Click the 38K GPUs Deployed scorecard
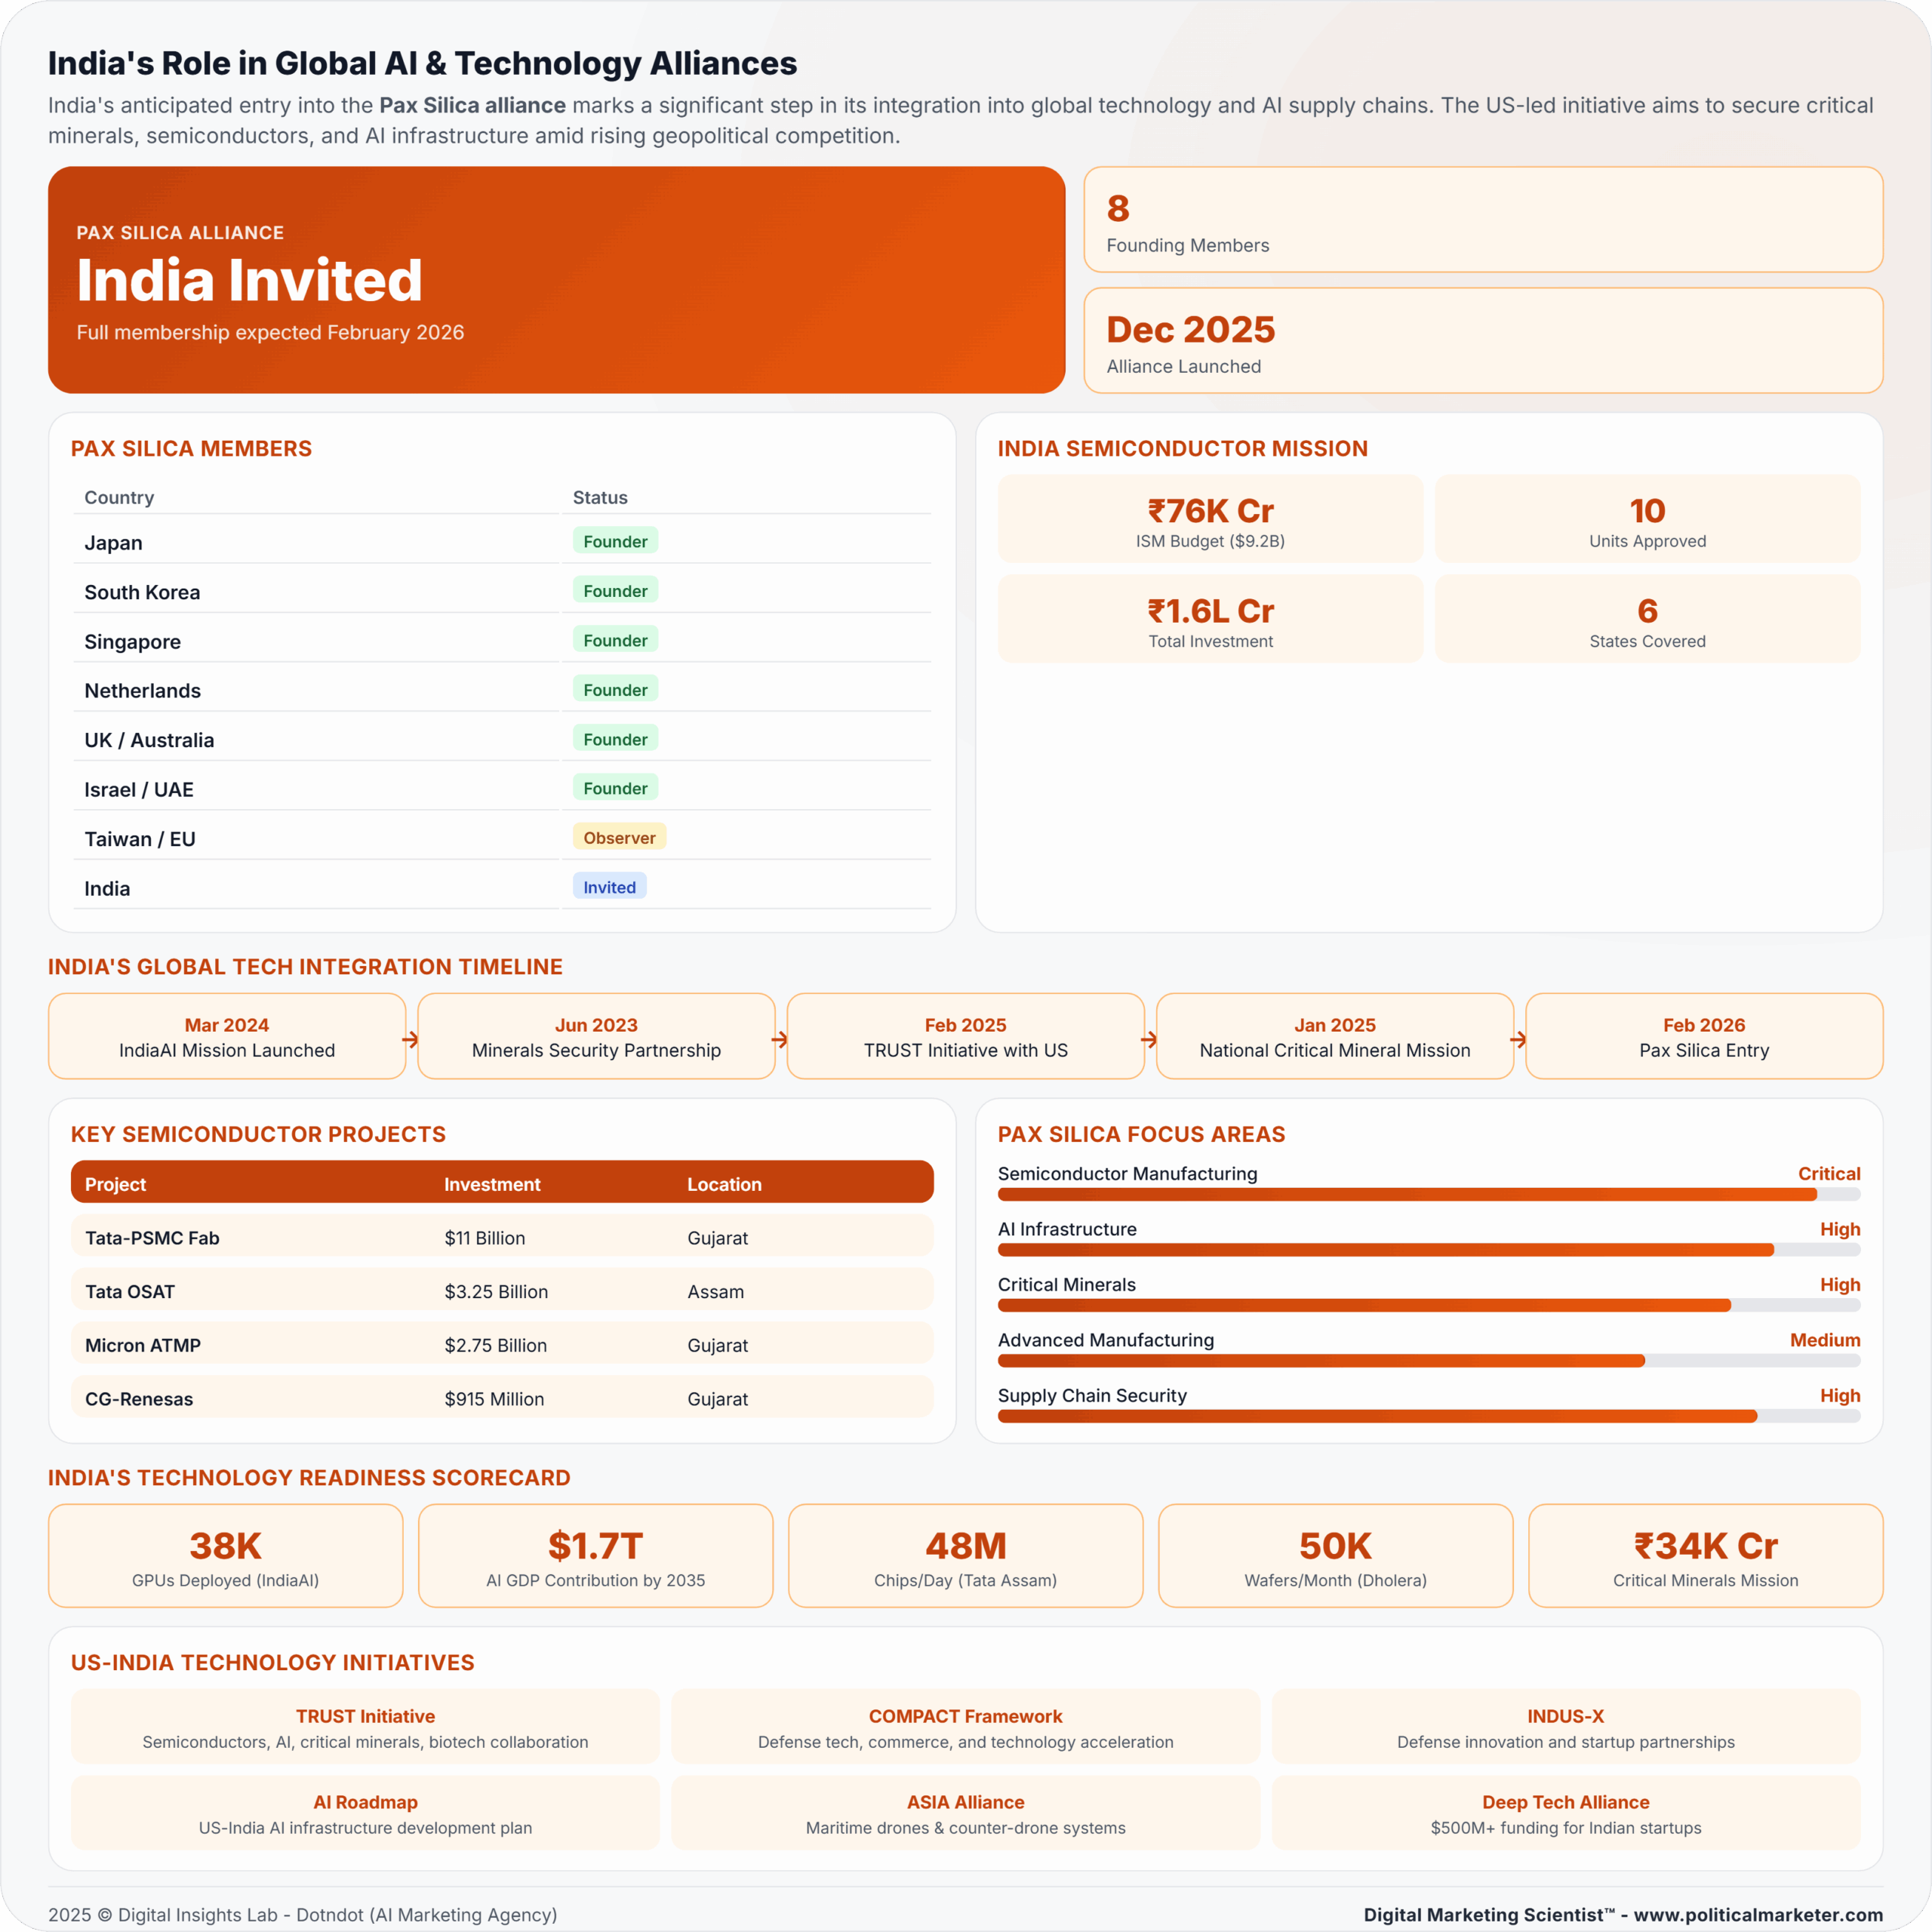Screen dimensions: 1932x1932 (x=225, y=1556)
